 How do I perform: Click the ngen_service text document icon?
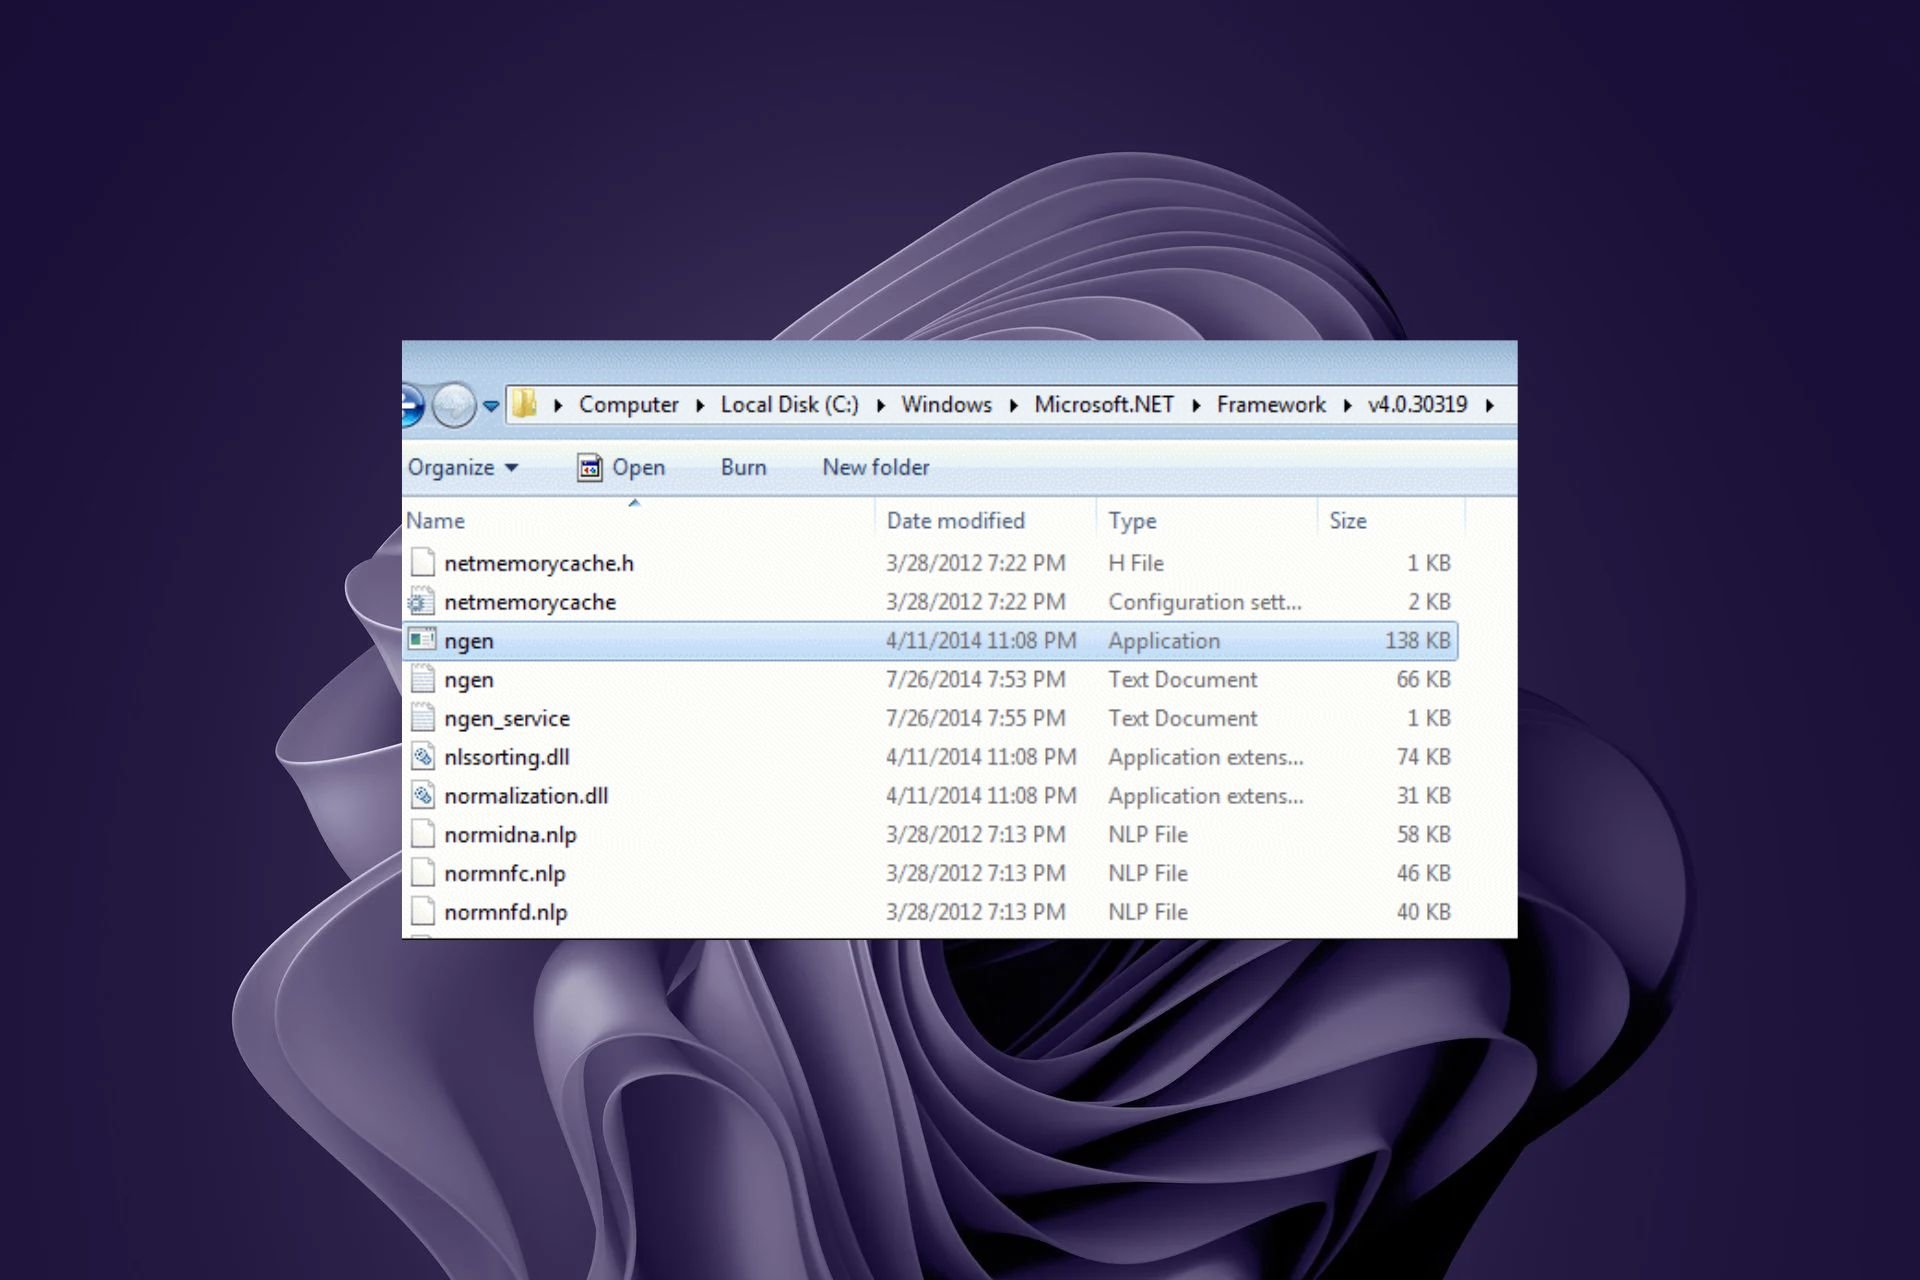point(423,718)
